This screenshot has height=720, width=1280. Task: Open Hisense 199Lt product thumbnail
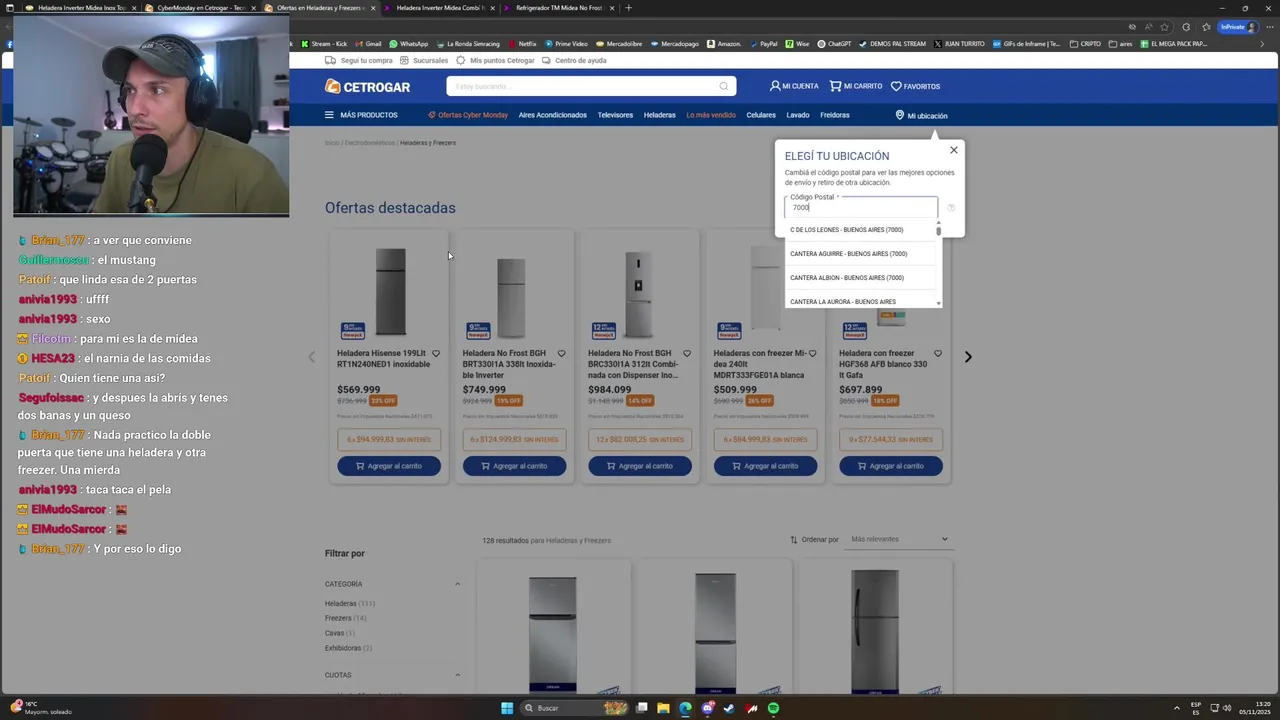(x=390, y=292)
